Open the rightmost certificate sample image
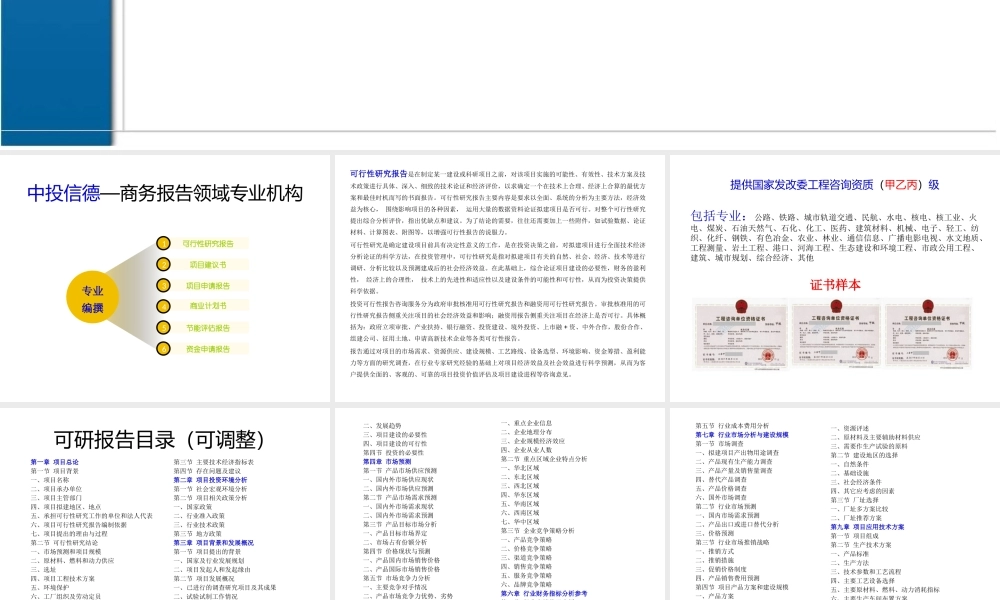This screenshot has width=1000, height=600. [927, 334]
